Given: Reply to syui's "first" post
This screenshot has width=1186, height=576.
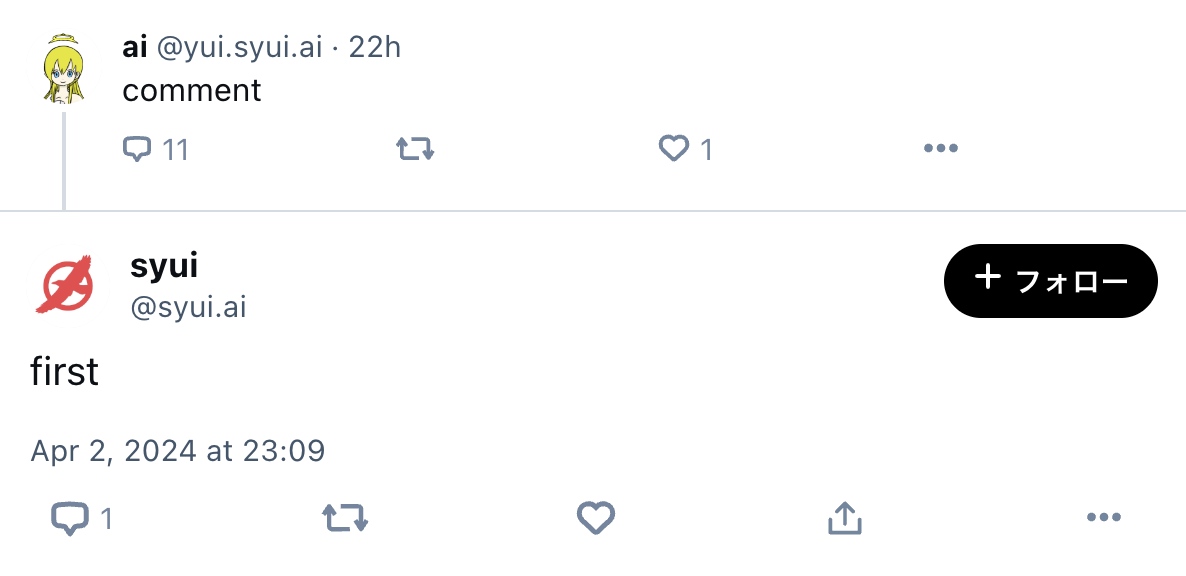Looking at the screenshot, I should tap(70, 519).
